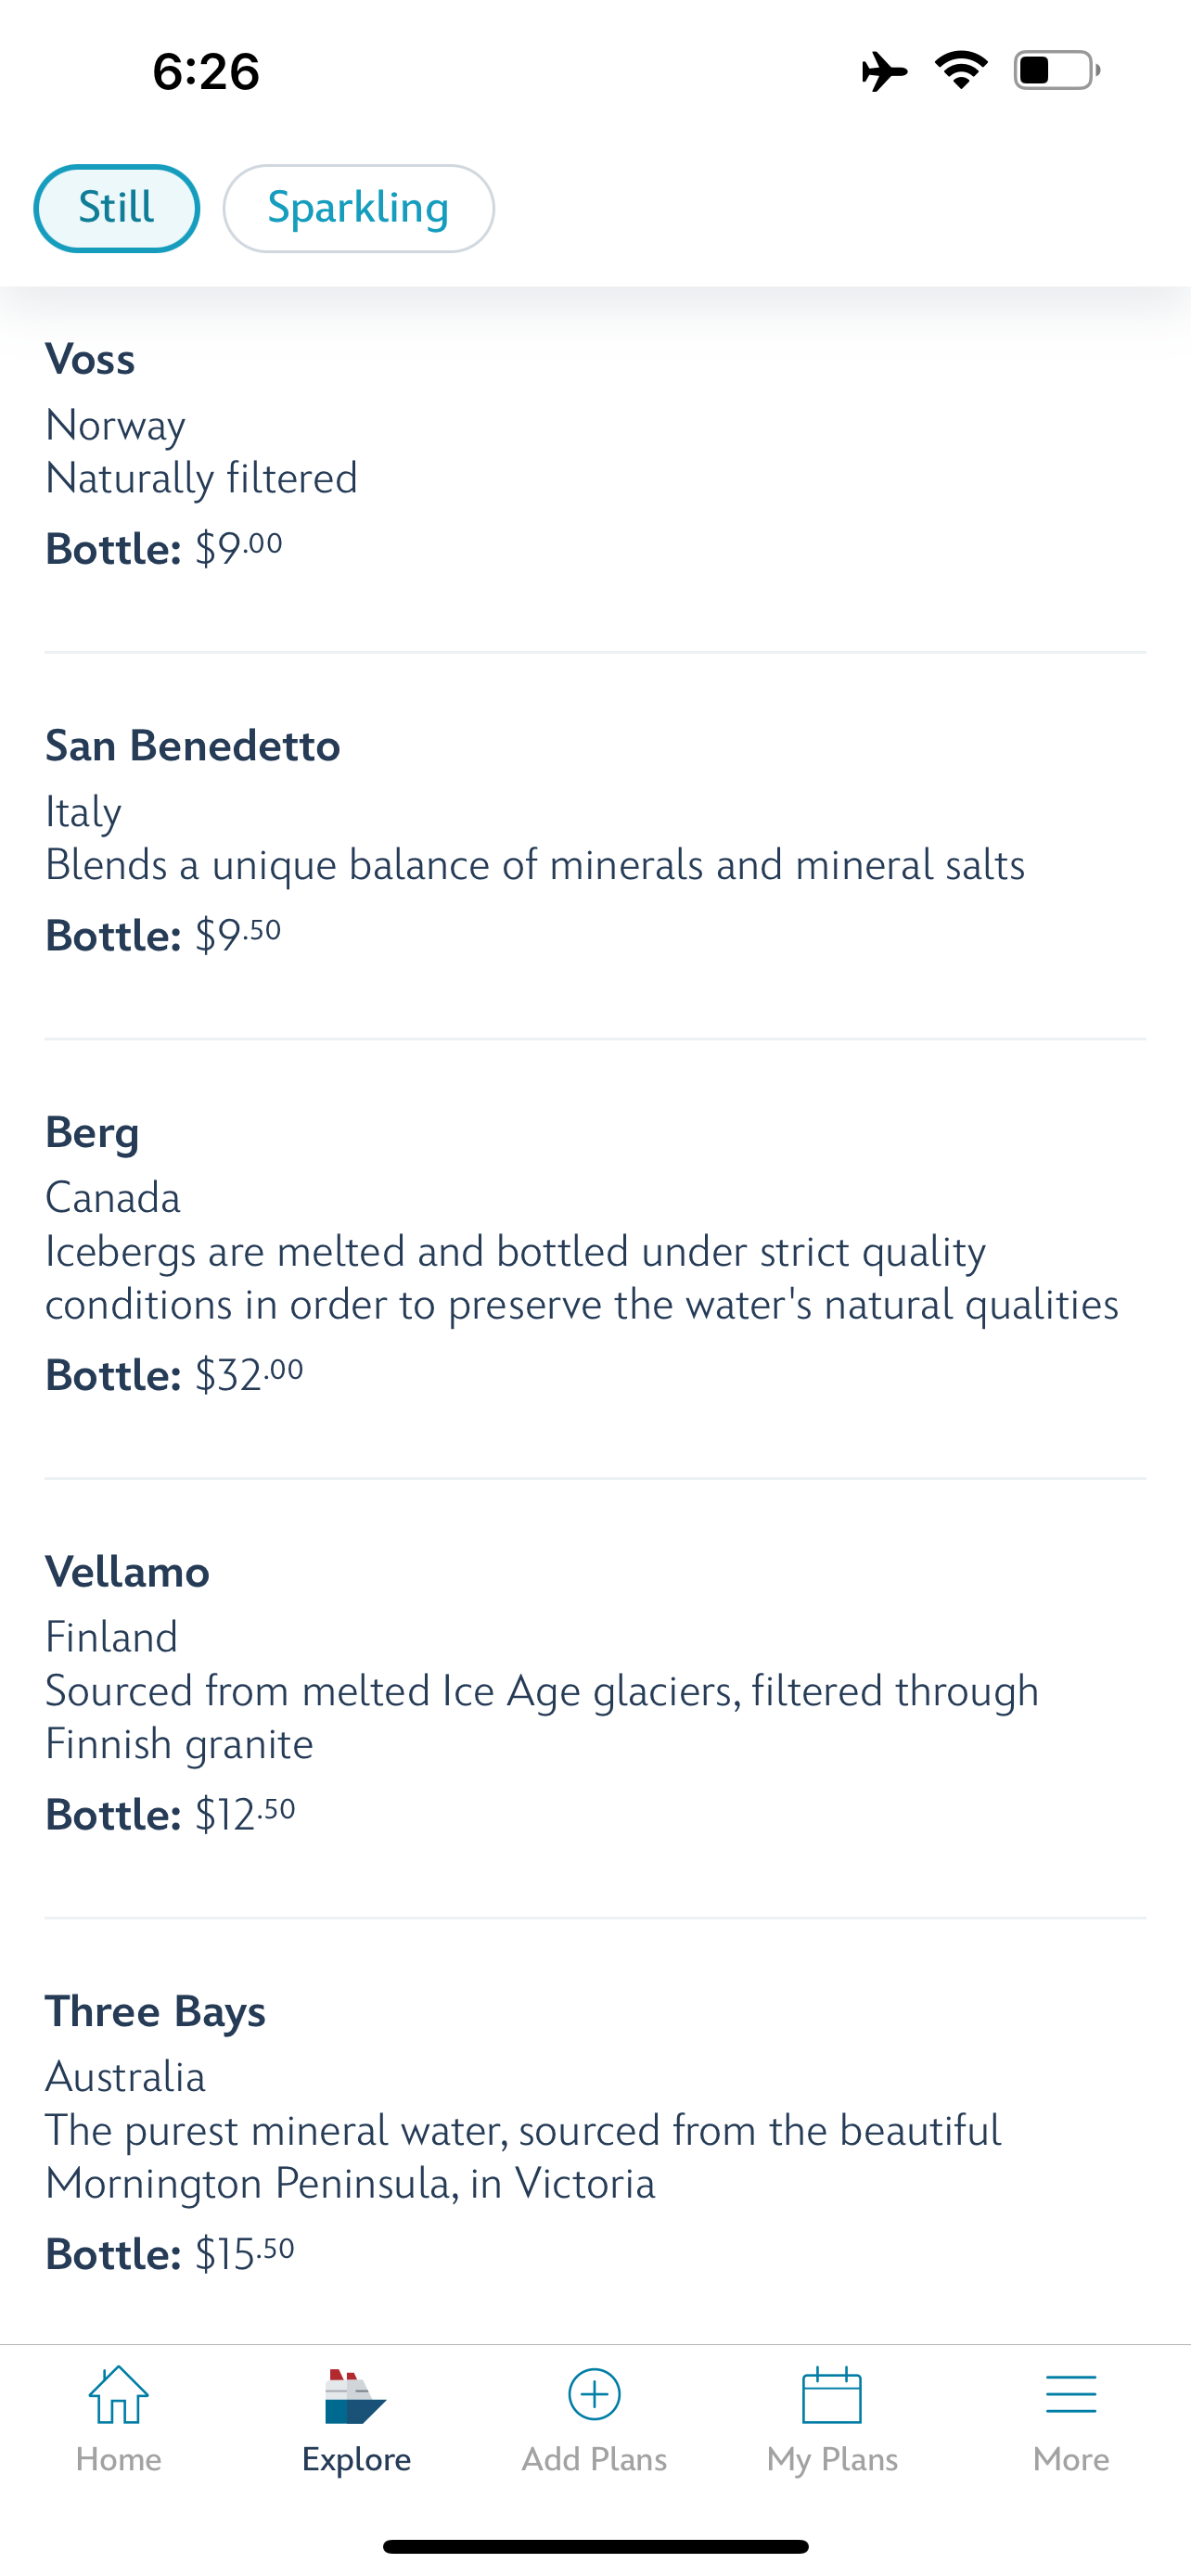Image resolution: width=1191 pixels, height=2576 pixels.
Task: Tap the Vellamo bottle price $12.50
Action: click(244, 1814)
